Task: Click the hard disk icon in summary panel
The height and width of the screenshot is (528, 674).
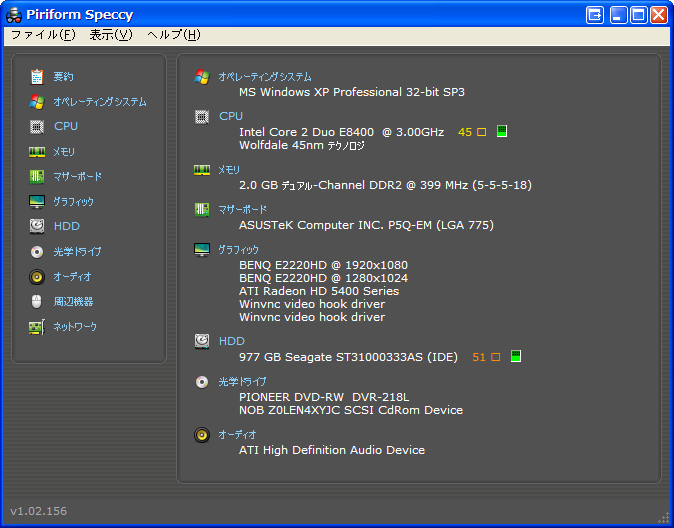Action: 202,341
